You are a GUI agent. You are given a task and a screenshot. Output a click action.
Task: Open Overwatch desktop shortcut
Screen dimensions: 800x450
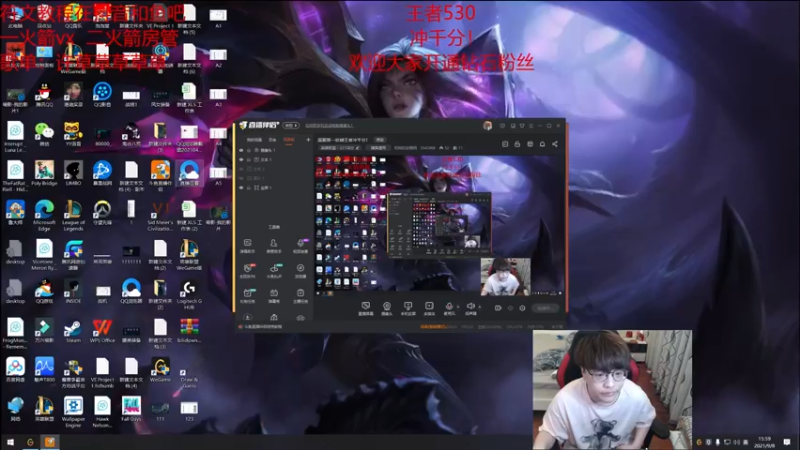pyautogui.click(x=102, y=213)
